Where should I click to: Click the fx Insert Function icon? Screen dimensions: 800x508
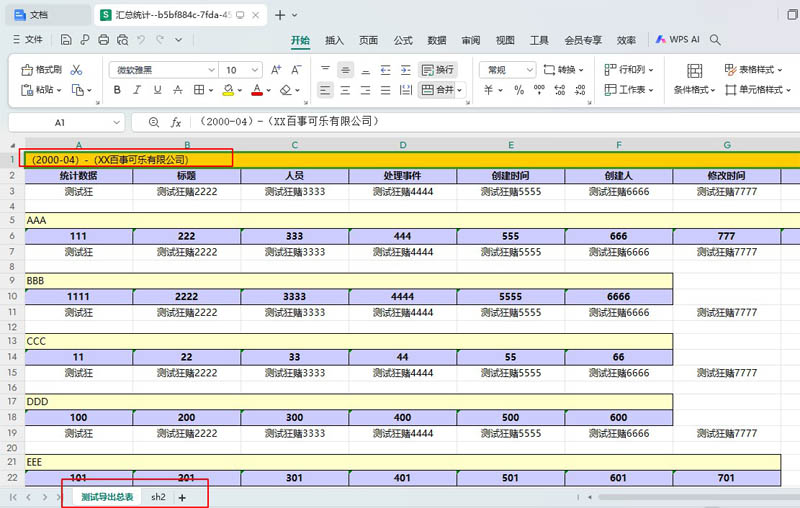click(176, 122)
